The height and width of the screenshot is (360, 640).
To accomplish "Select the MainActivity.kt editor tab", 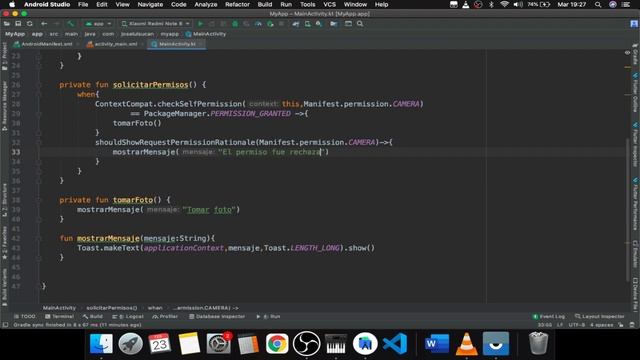I will [x=176, y=44].
